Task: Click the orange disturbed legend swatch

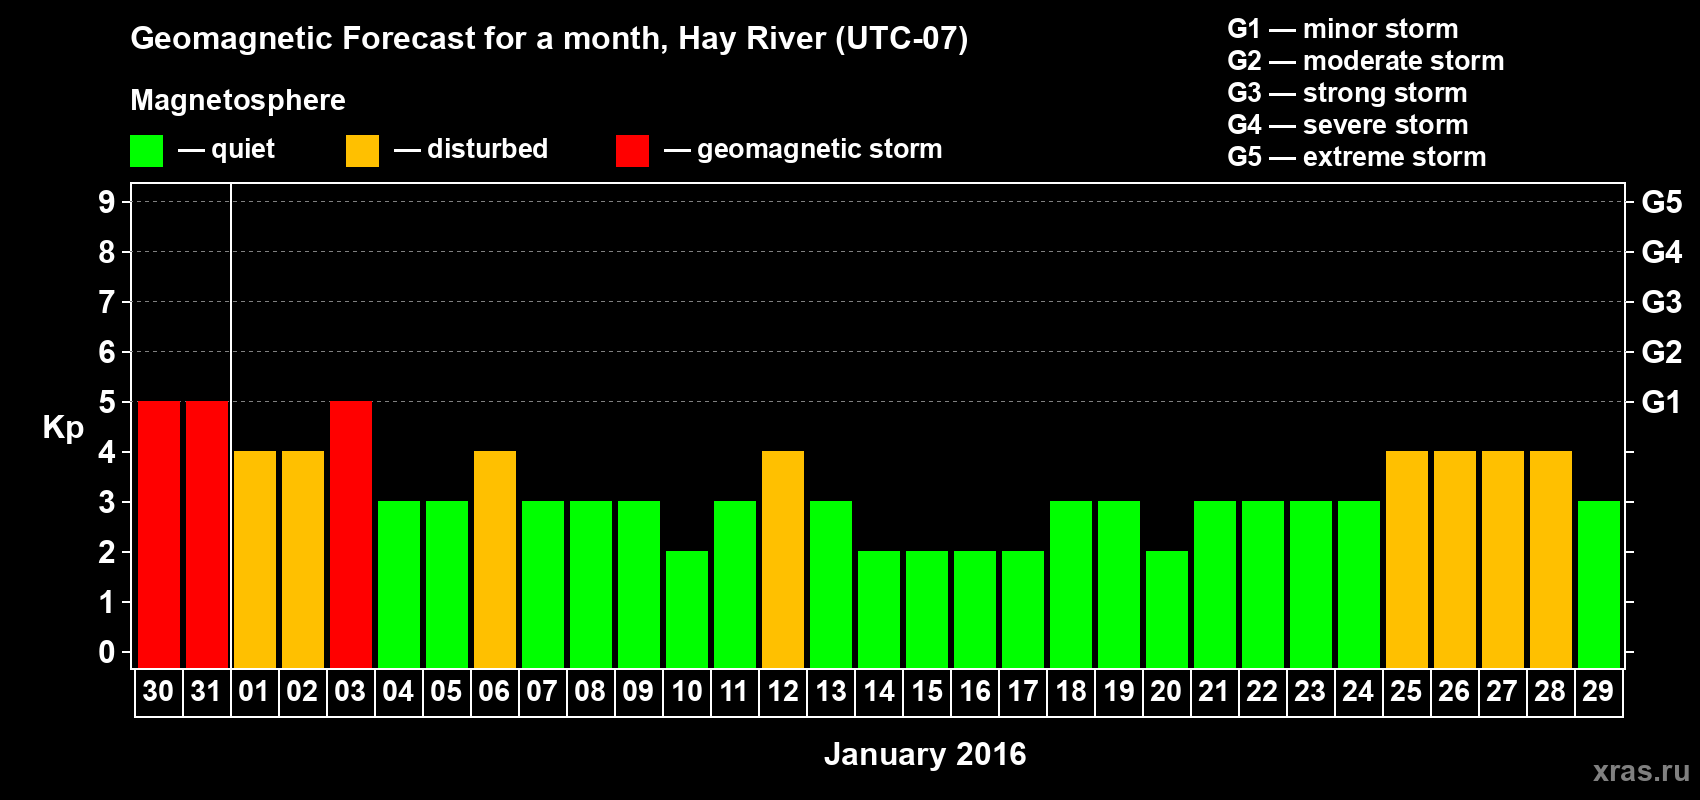Action: (x=362, y=151)
